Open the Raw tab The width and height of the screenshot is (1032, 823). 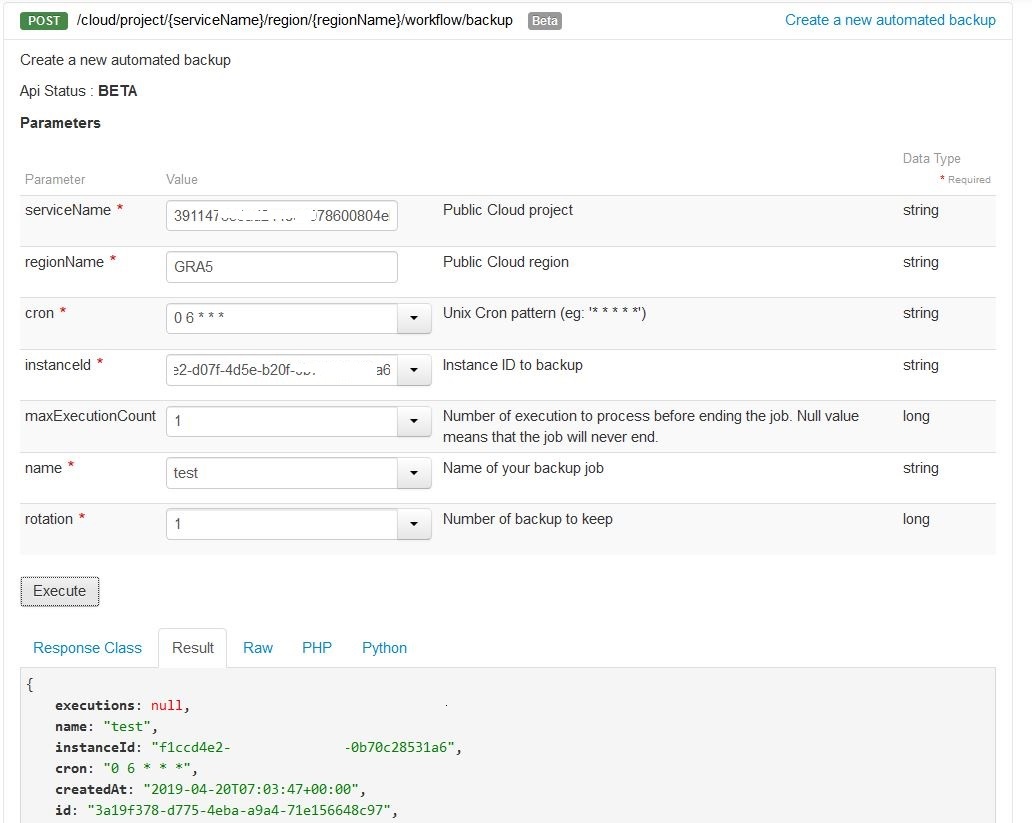point(258,648)
